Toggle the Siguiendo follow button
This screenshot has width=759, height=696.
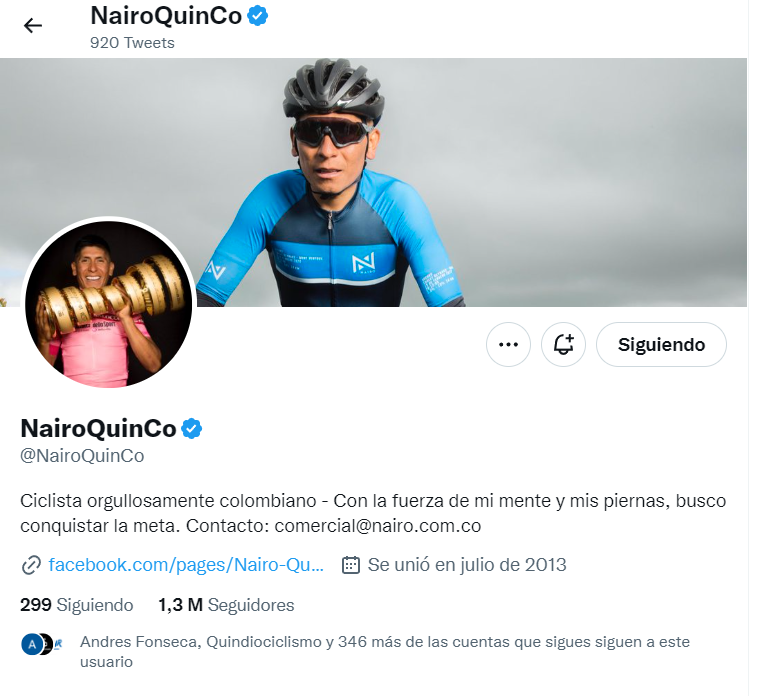coord(661,345)
